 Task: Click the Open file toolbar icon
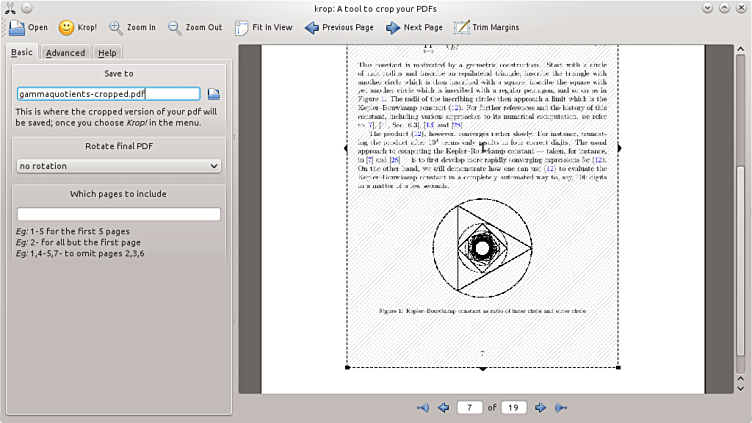[x=28, y=28]
